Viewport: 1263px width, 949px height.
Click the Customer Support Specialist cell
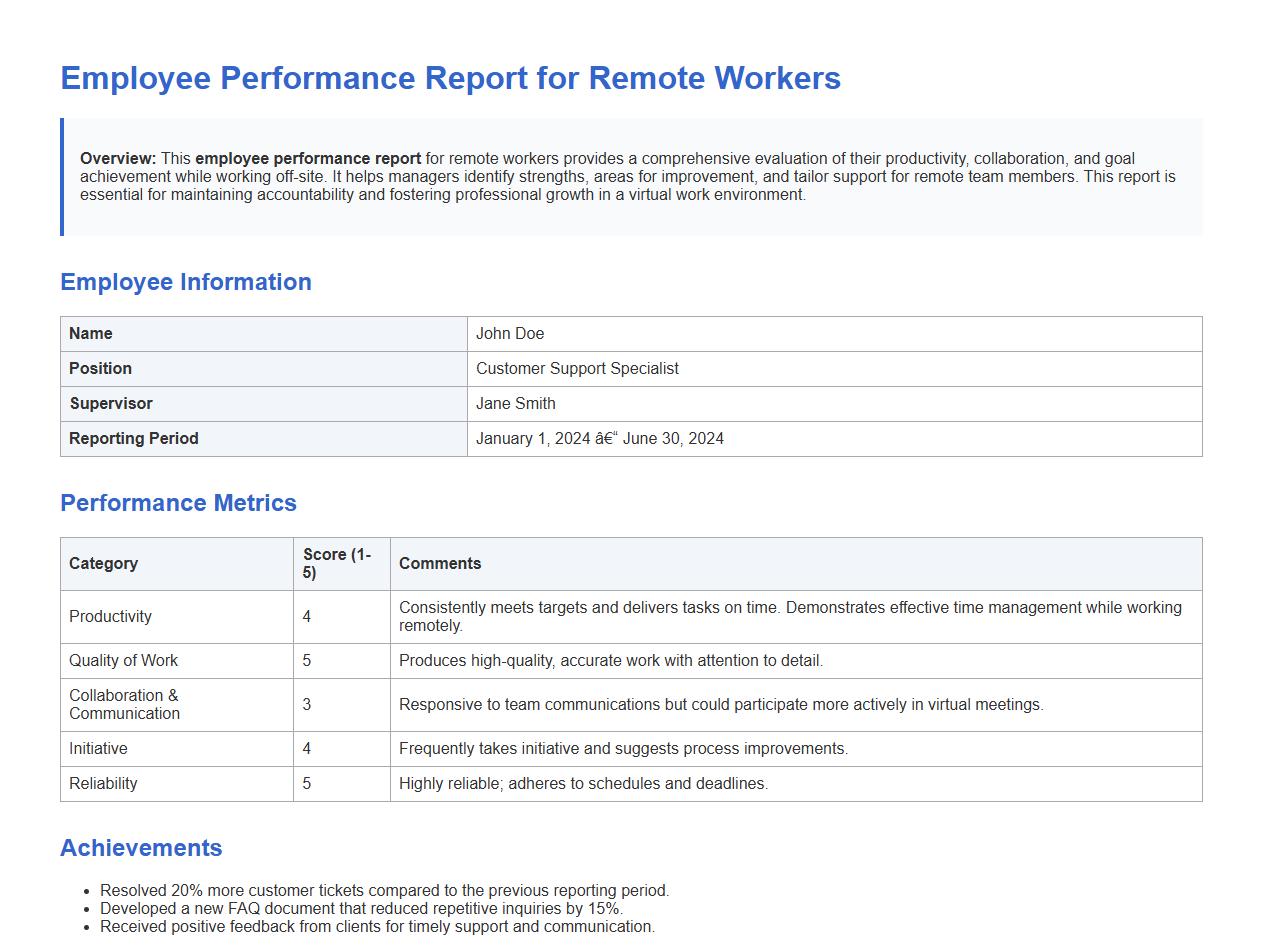(x=578, y=368)
